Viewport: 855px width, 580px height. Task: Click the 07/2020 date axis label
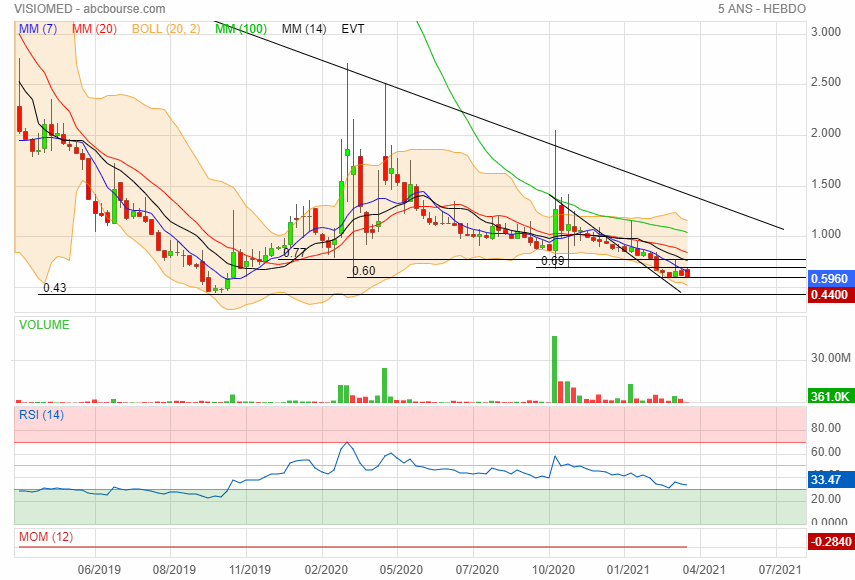tap(477, 570)
